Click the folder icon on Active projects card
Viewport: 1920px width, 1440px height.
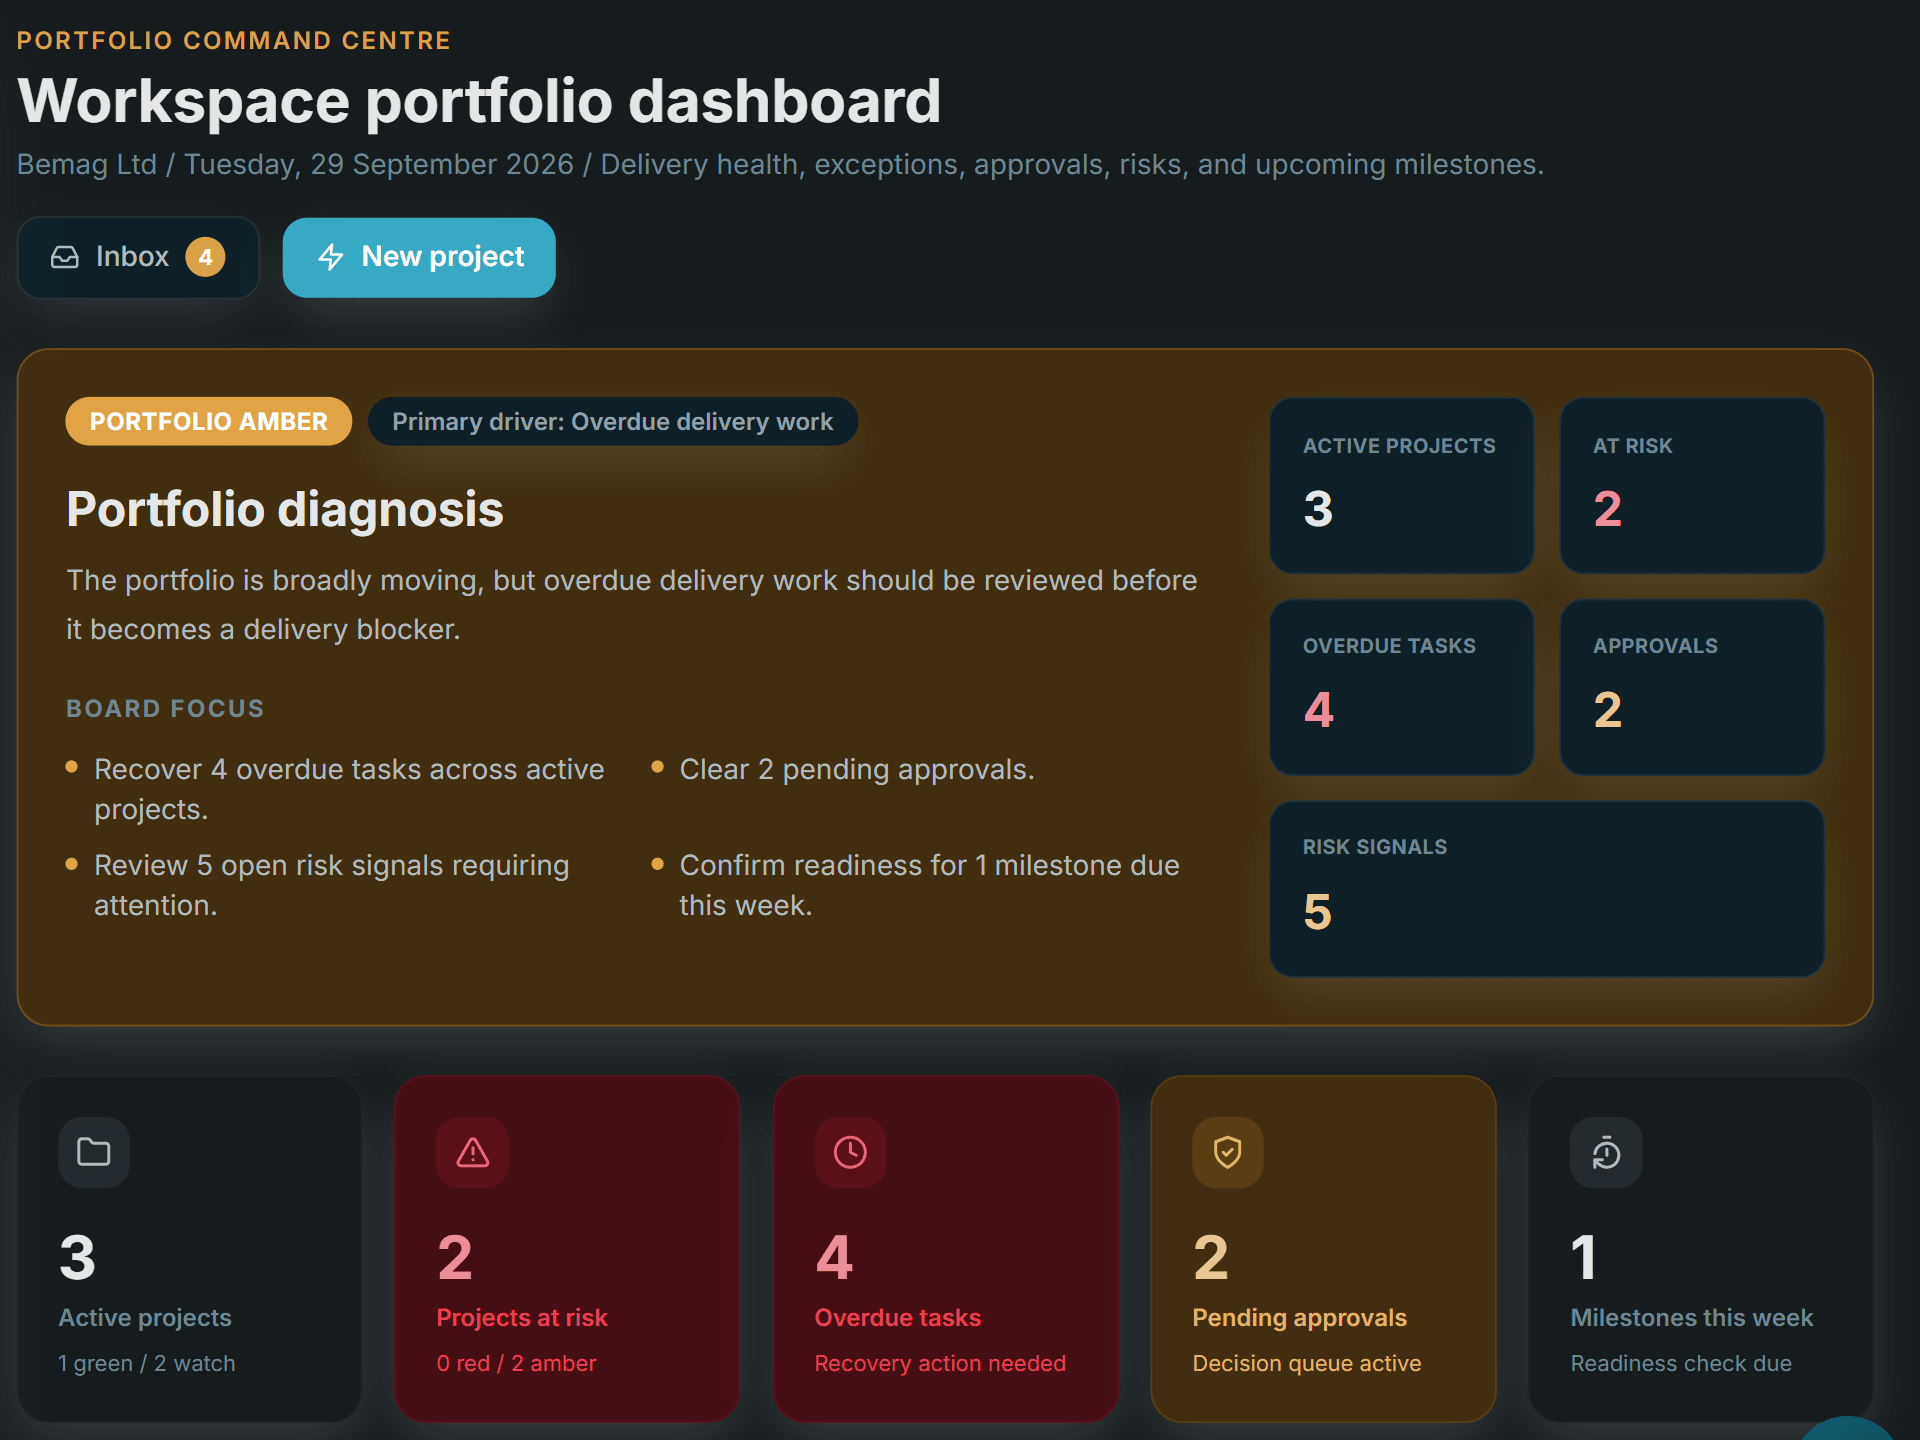(x=94, y=1152)
